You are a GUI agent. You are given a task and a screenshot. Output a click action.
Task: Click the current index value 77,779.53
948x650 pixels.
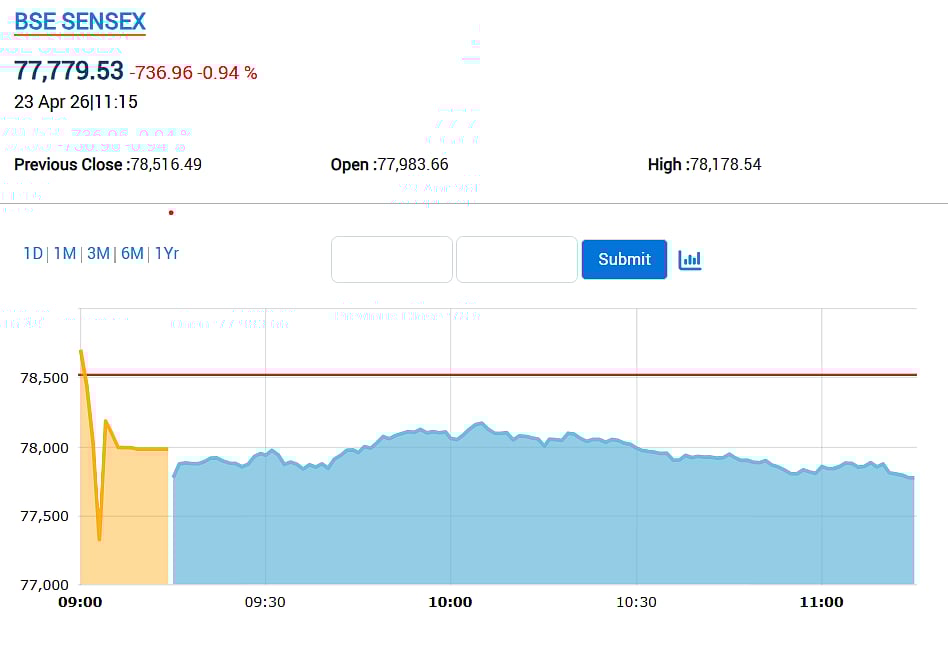coord(69,71)
